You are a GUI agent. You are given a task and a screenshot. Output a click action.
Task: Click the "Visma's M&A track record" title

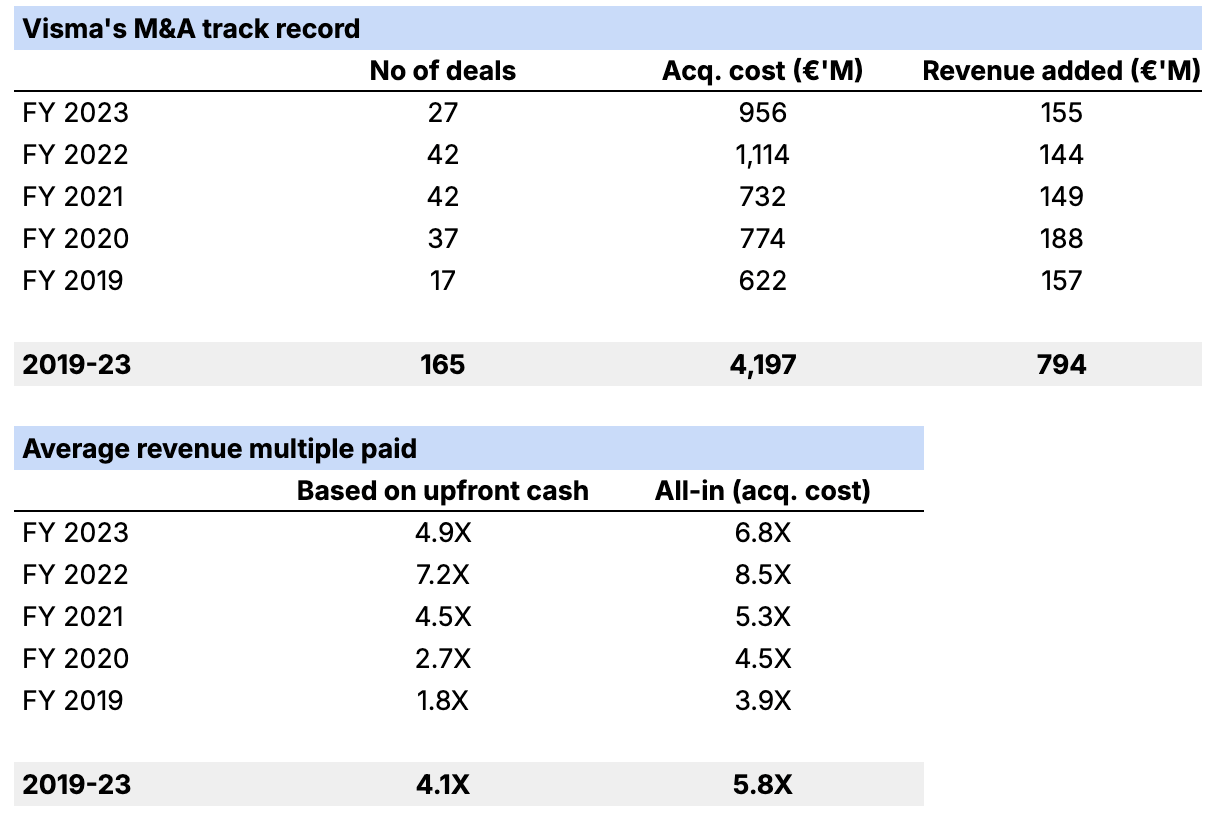tap(191, 28)
